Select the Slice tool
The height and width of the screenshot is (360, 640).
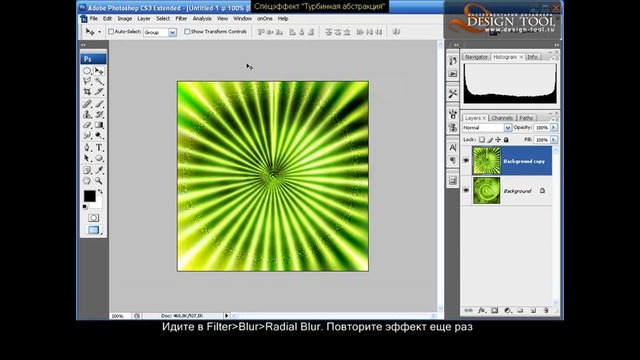99,91
